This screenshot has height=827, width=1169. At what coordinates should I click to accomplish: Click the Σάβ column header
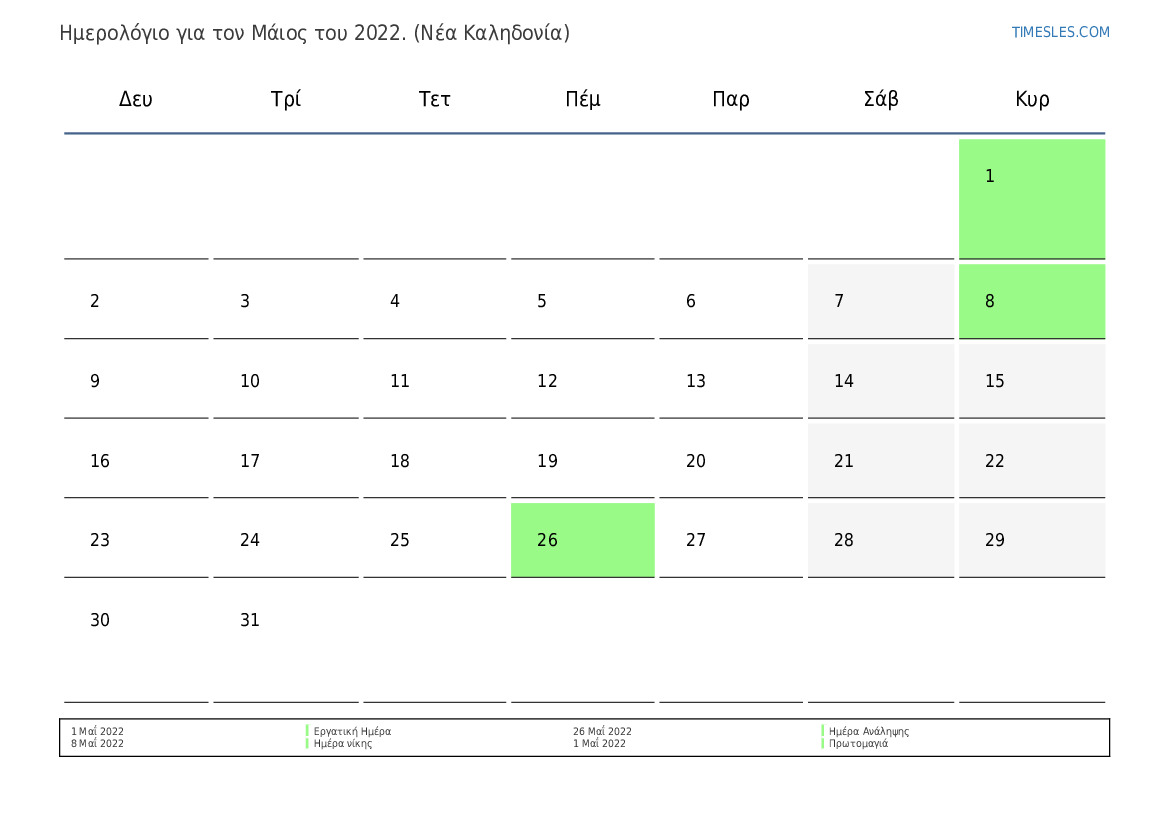(880, 99)
